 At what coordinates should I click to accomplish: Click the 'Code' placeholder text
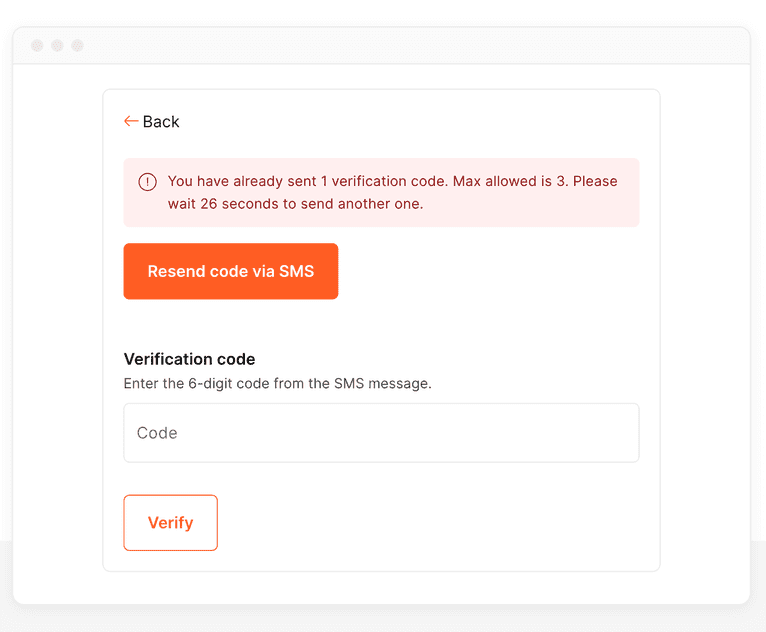click(157, 433)
